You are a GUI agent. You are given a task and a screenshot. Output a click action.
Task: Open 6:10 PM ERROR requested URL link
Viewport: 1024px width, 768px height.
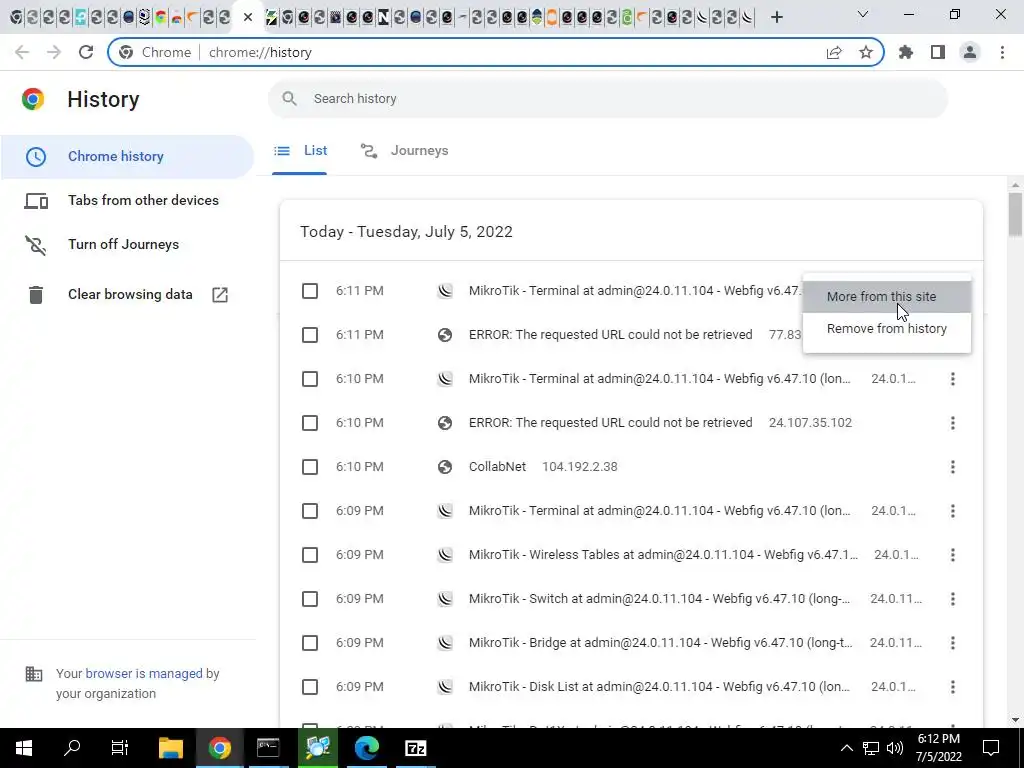point(611,423)
